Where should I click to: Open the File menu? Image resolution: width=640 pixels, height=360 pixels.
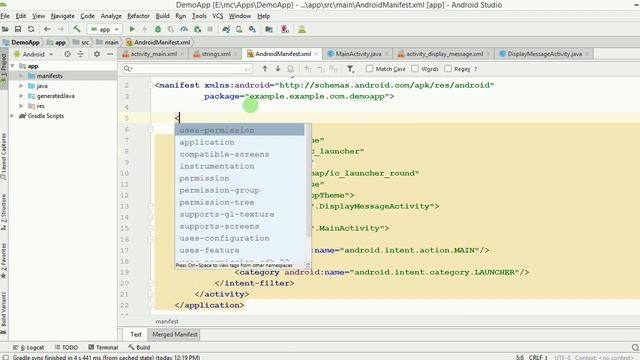coord(5,16)
